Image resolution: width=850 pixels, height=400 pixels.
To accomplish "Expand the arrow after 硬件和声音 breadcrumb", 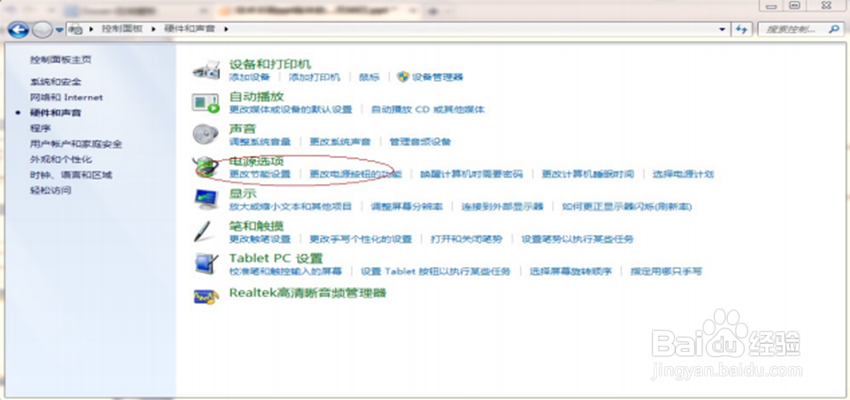I will [226, 29].
